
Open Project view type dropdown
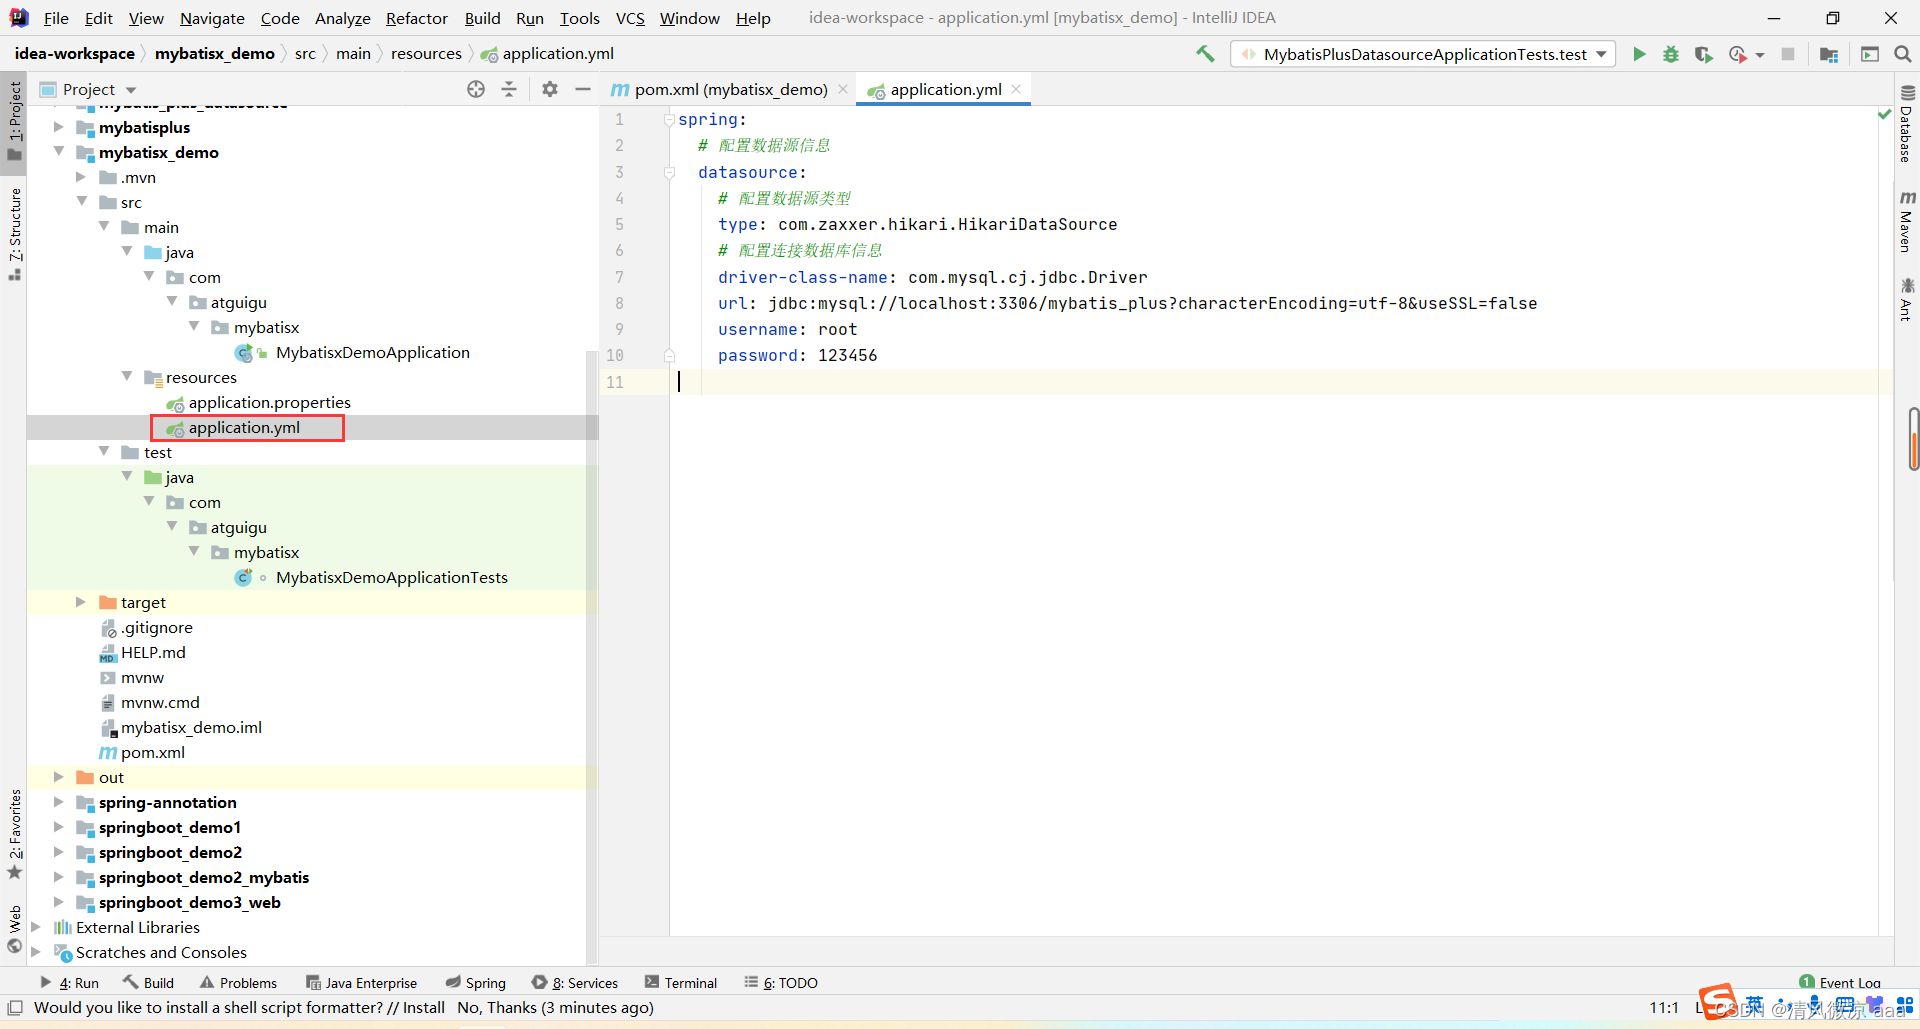131,90
